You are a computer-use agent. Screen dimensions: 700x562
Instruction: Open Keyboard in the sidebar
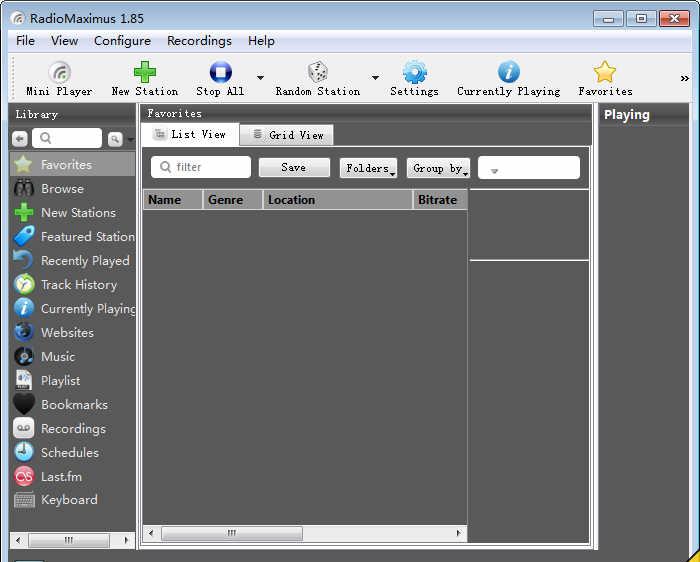pos(72,500)
